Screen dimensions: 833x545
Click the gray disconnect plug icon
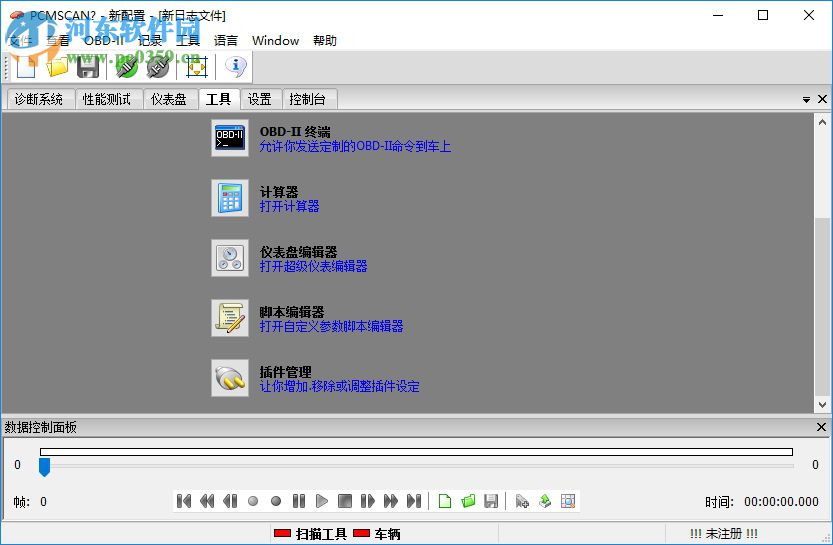pyautogui.click(x=158, y=67)
